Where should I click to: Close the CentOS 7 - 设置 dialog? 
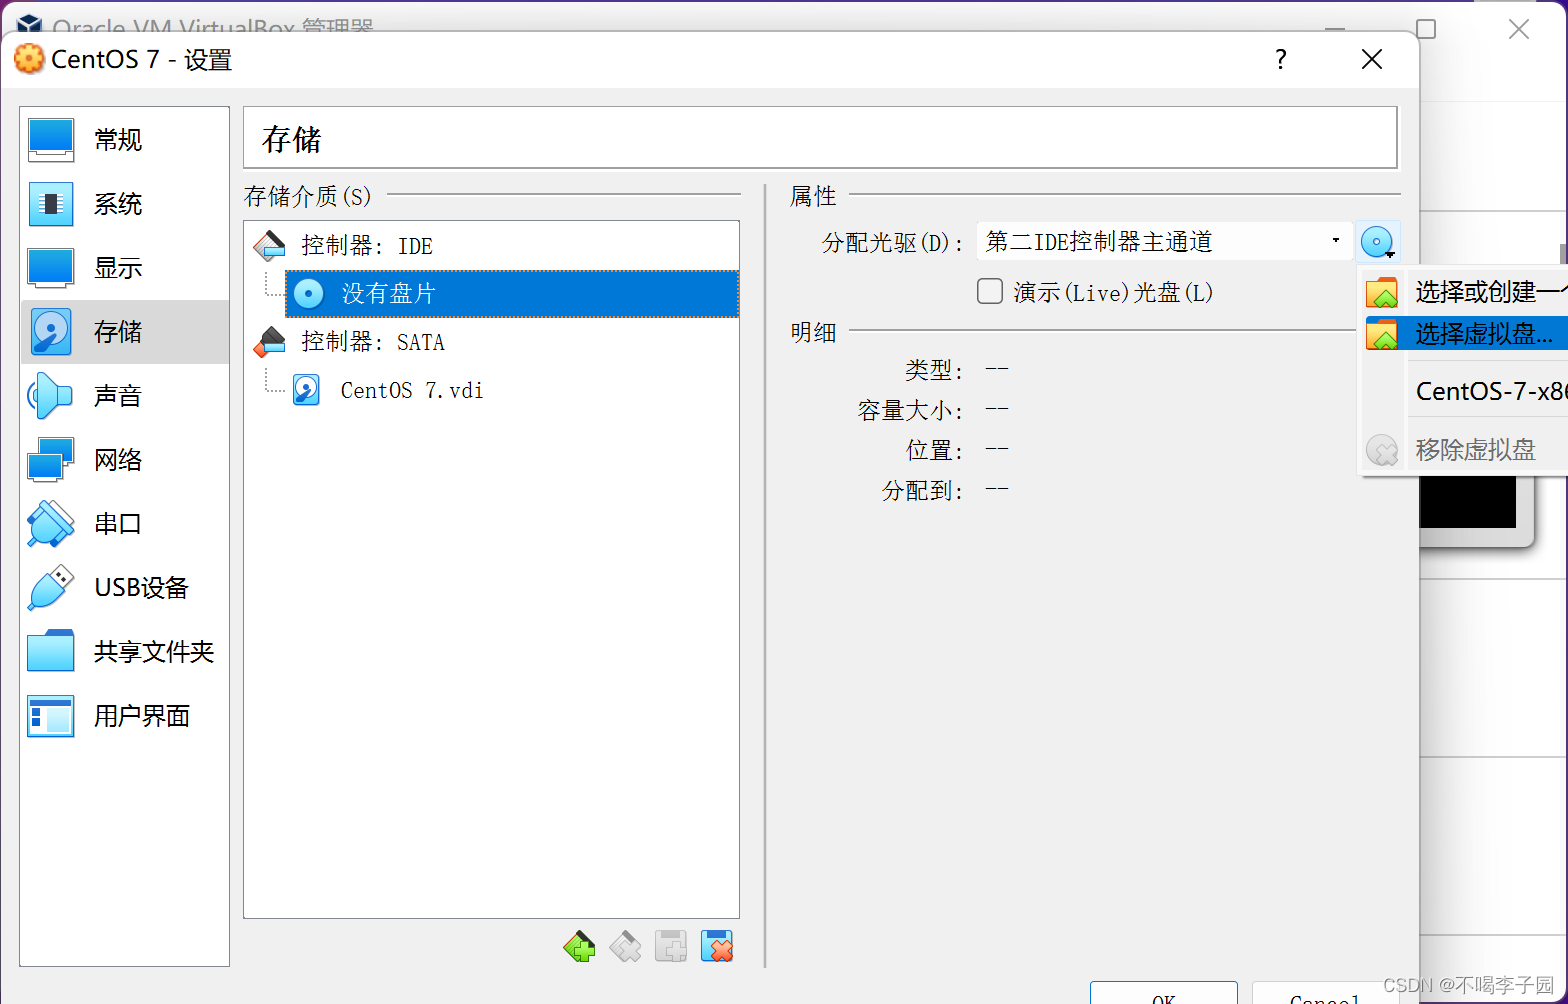click(x=1372, y=60)
